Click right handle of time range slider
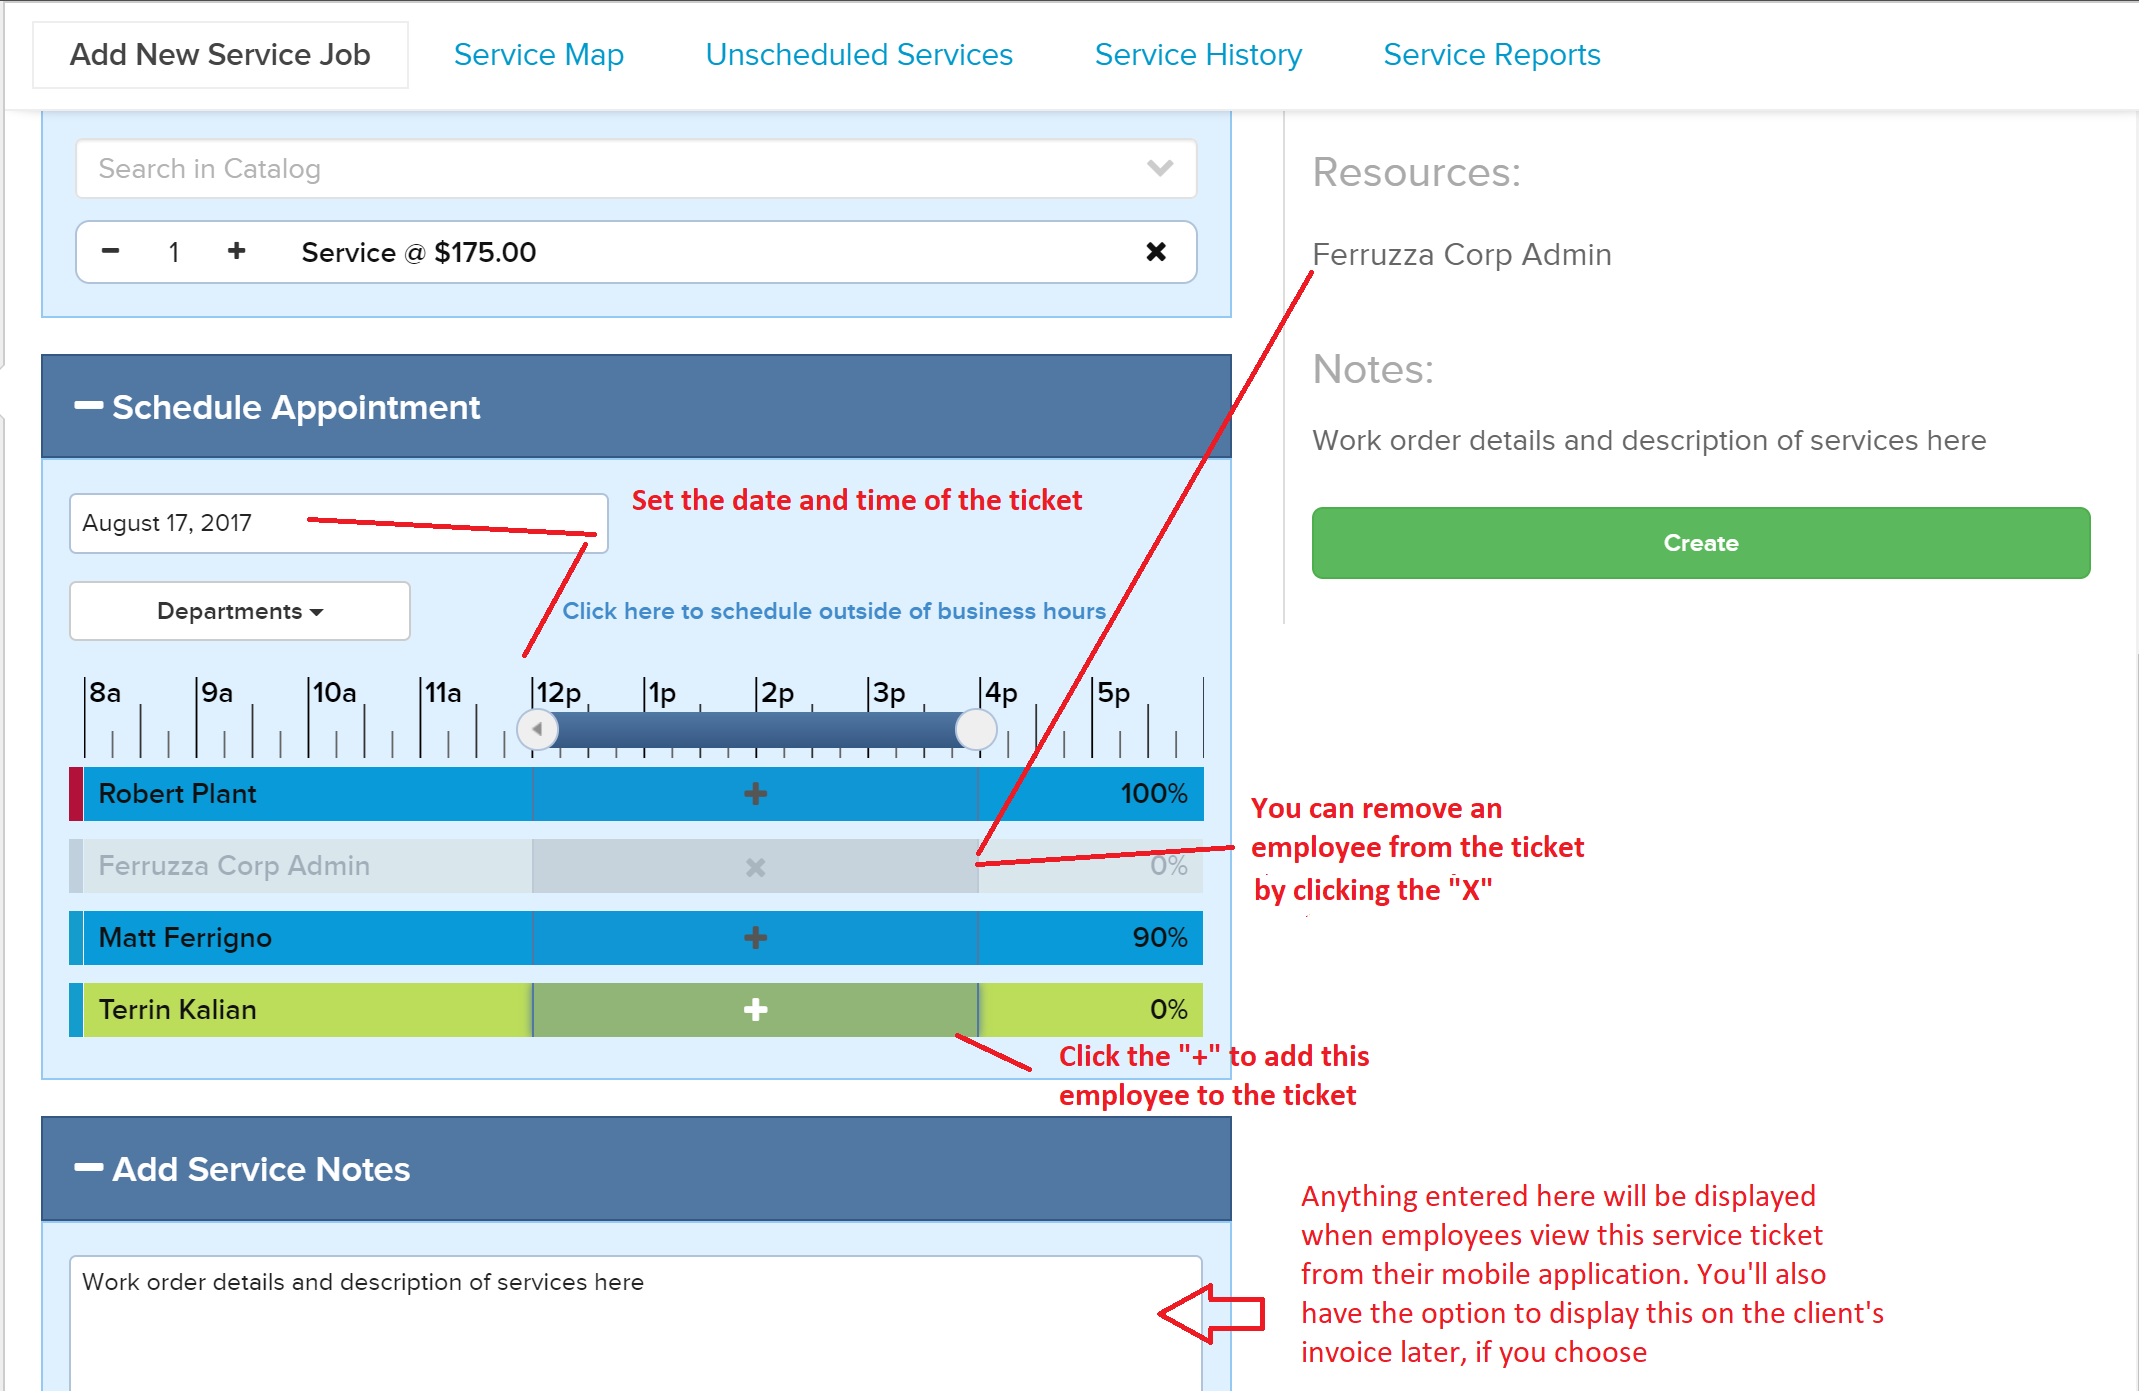 [975, 729]
